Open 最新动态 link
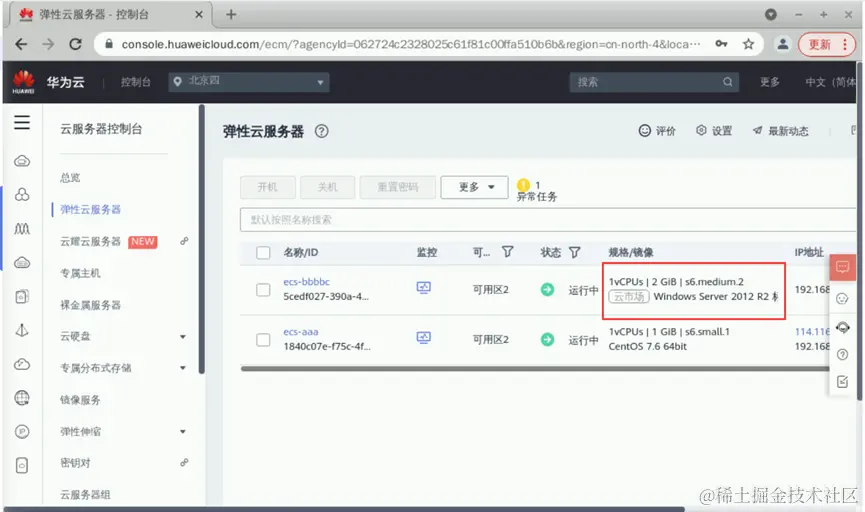The height and width of the screenshot is (512, 865). click(781, 131)
